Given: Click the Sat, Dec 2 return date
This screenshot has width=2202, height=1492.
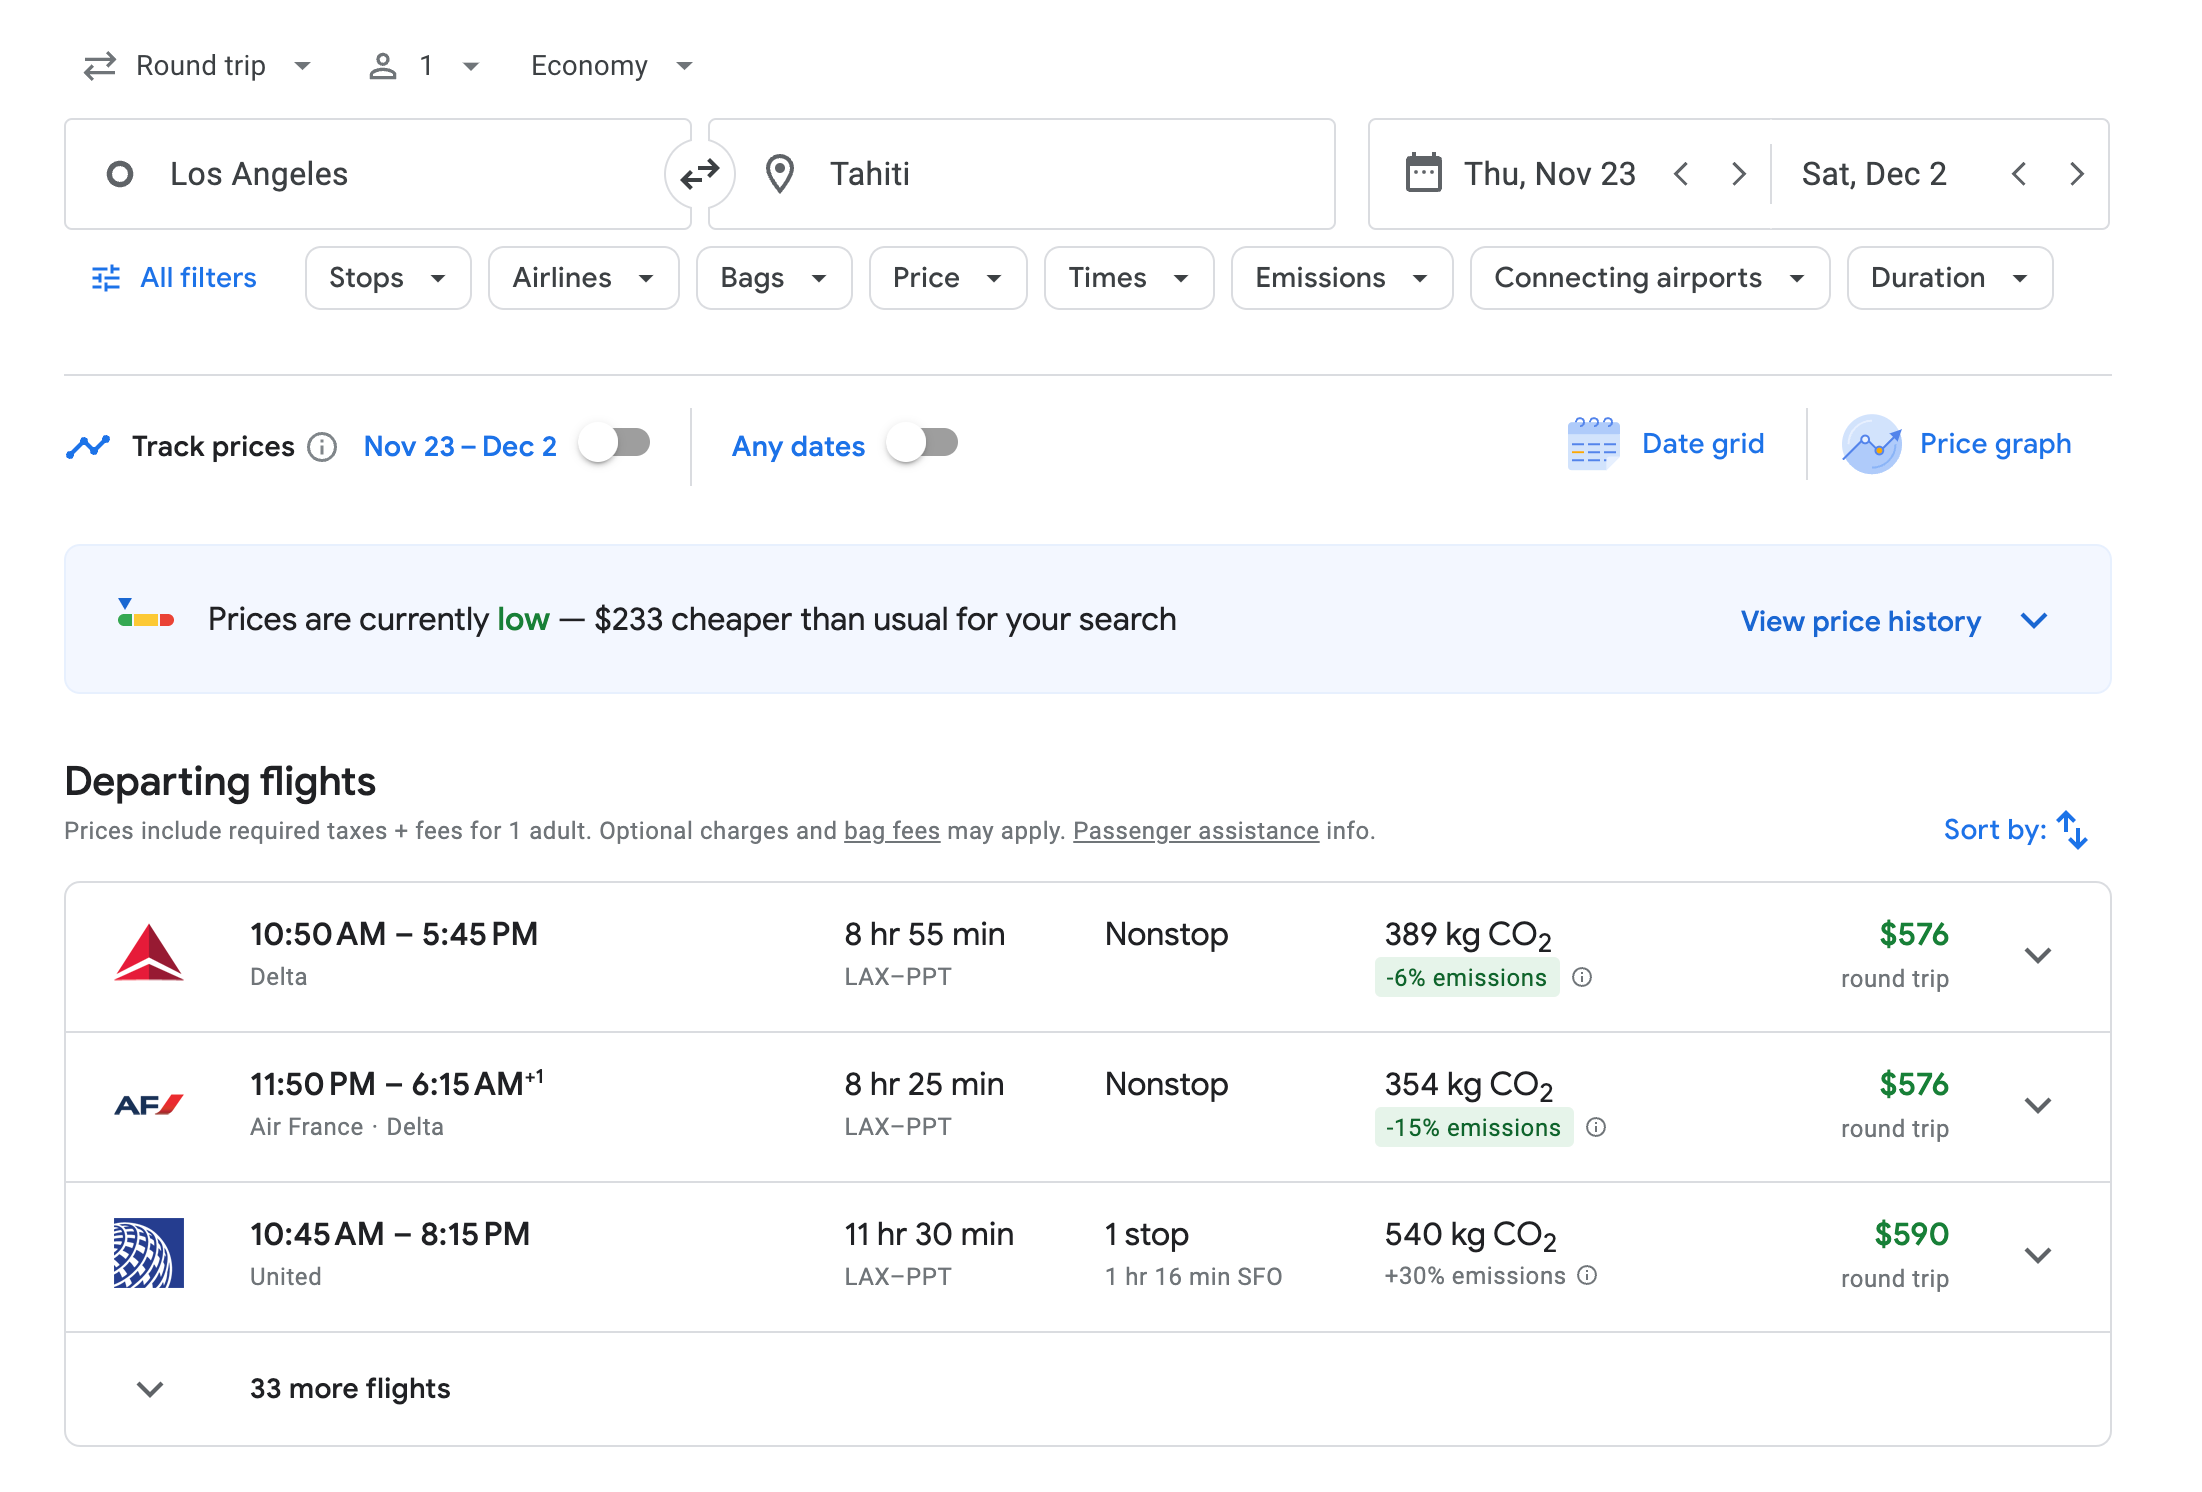Looking at the screenshot, I should pos(1874,174).
